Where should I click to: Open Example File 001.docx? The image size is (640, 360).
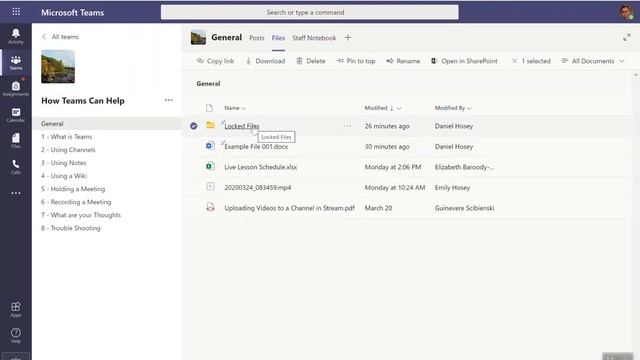click(x=256, y=147)
